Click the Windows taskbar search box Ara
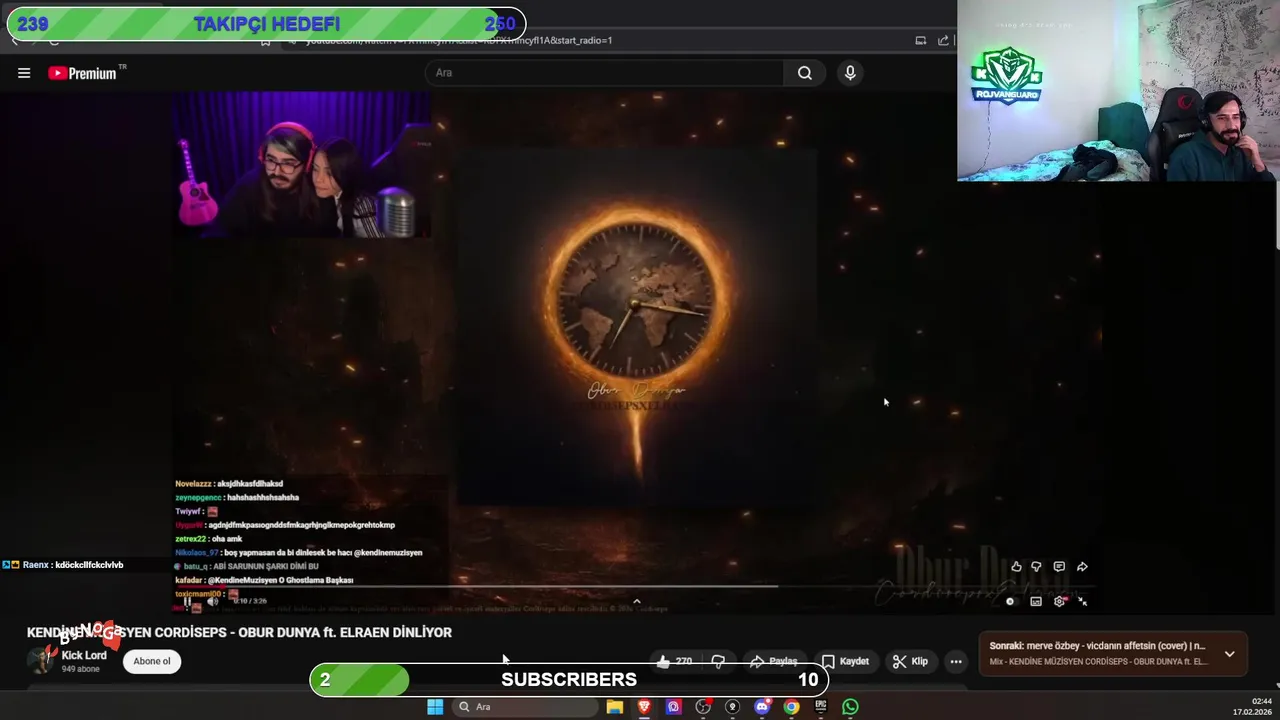 (x=523, y=707)
